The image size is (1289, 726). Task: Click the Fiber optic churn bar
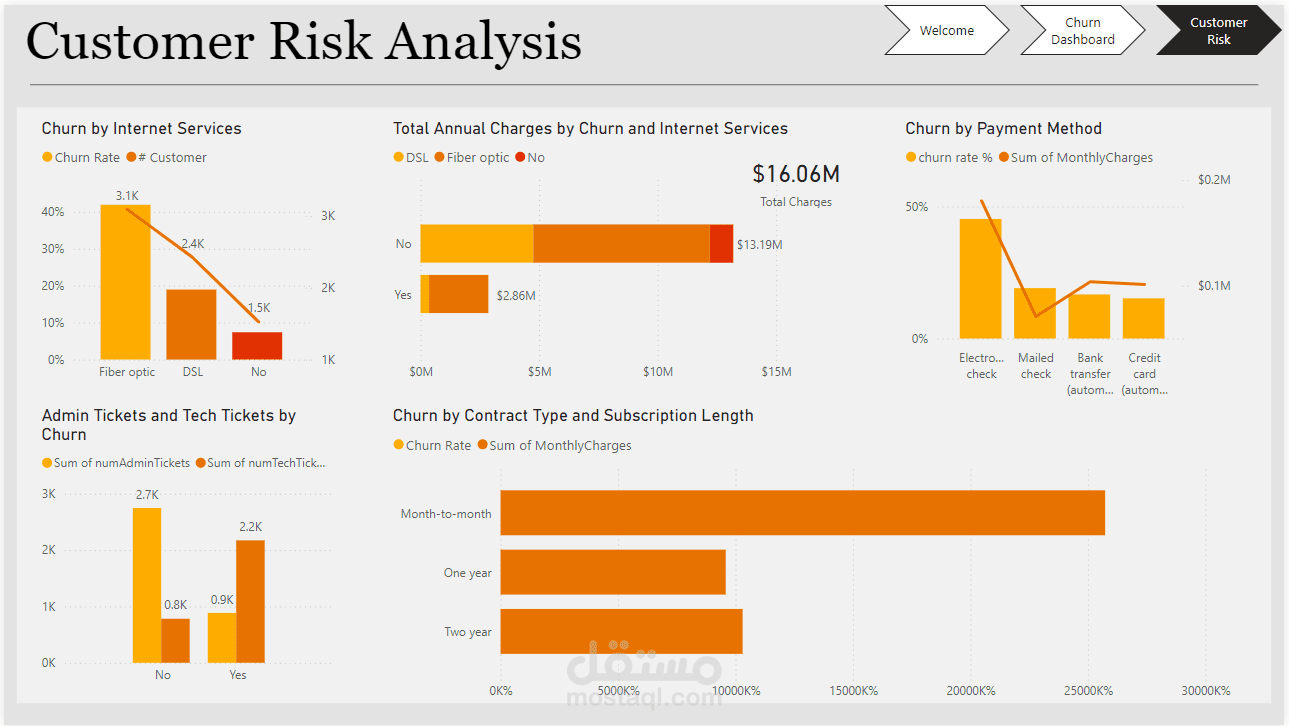(125, 283)
